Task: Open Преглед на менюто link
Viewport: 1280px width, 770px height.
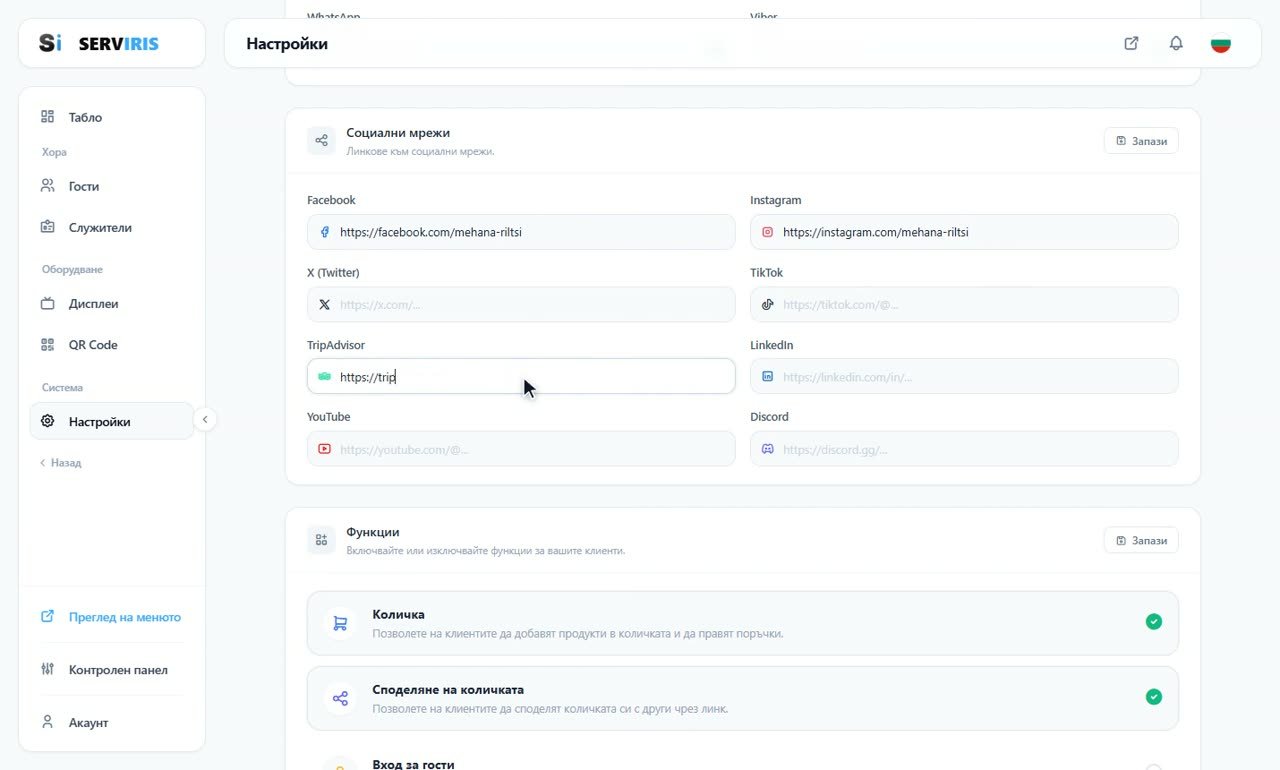Action: click(112, 617)
